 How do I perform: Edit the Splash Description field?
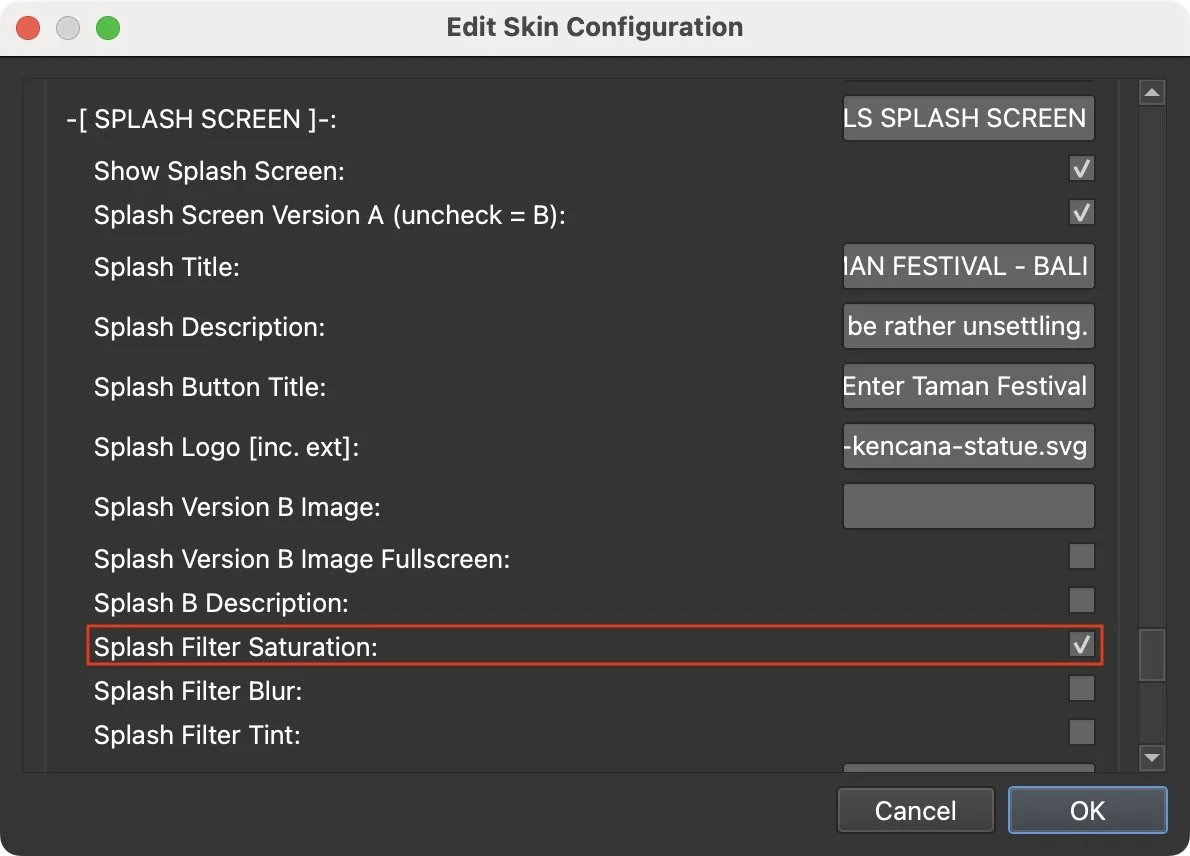coord(967,326)
